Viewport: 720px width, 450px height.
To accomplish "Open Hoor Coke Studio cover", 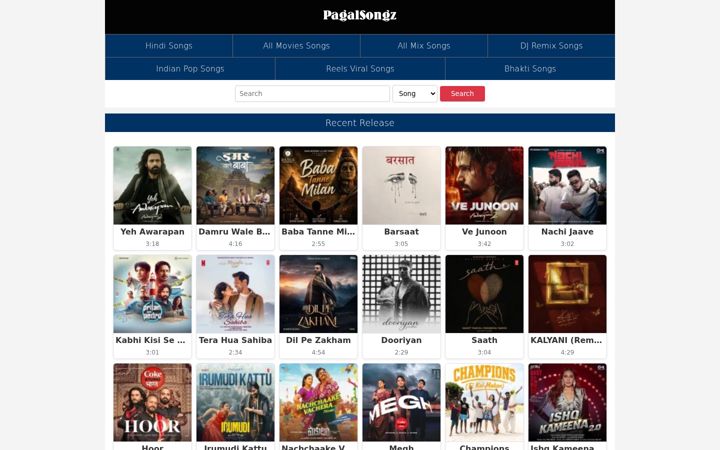I will click(152, 403).
